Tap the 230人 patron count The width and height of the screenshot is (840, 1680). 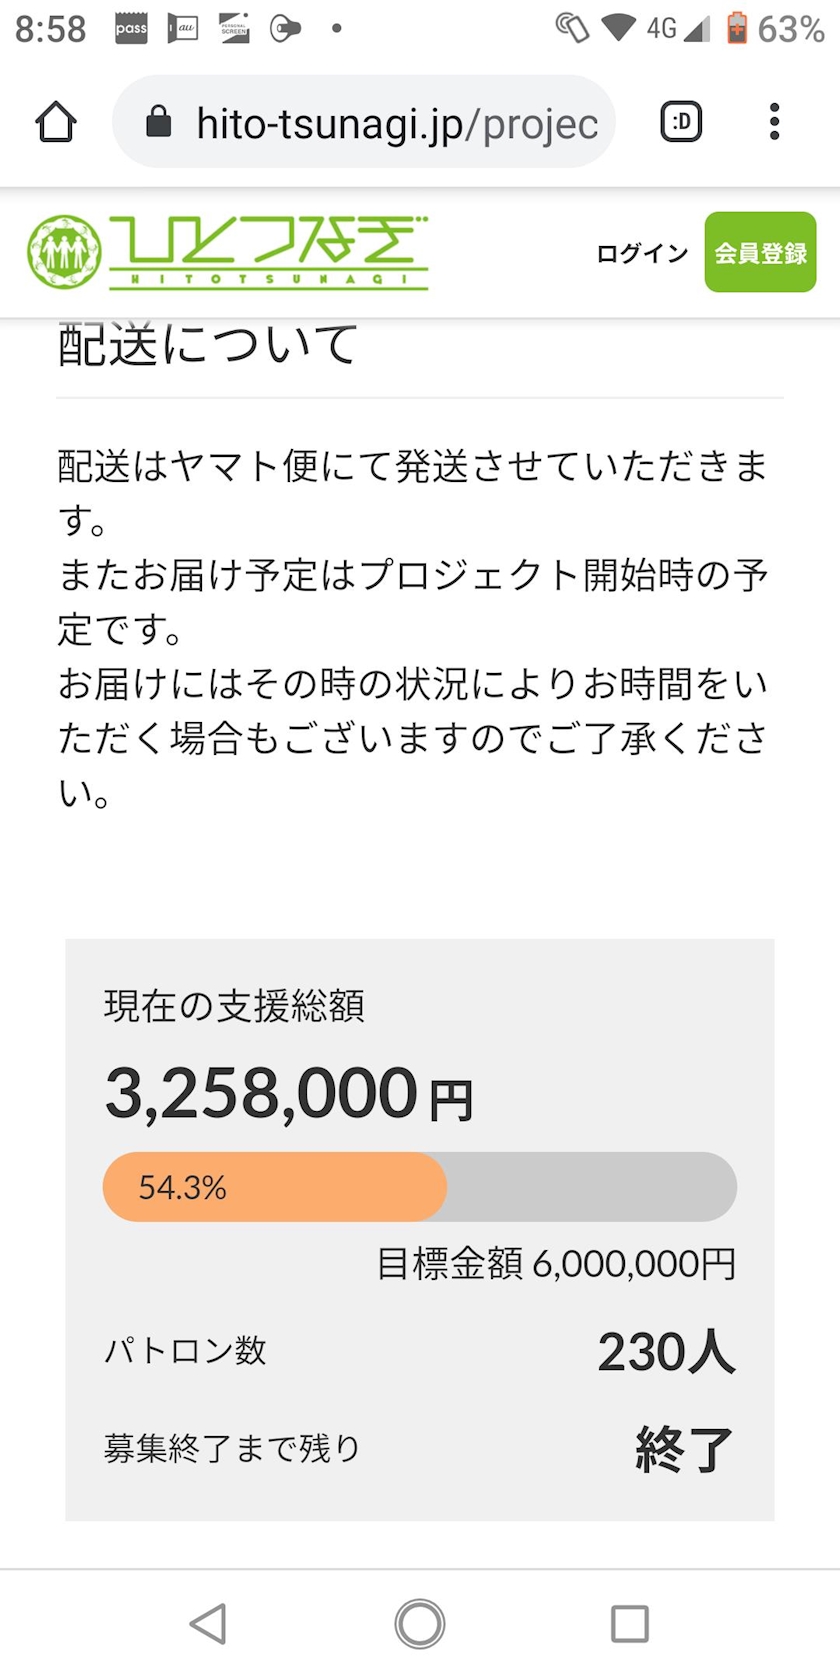tap(666, 1352)
